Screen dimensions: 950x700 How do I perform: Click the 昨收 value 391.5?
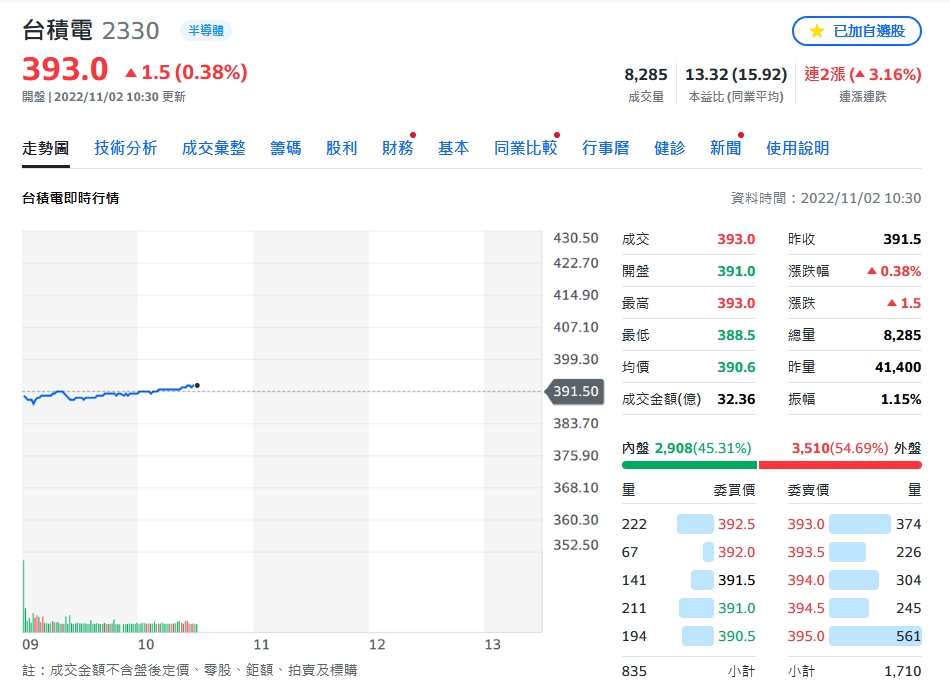tap(902, 239)
